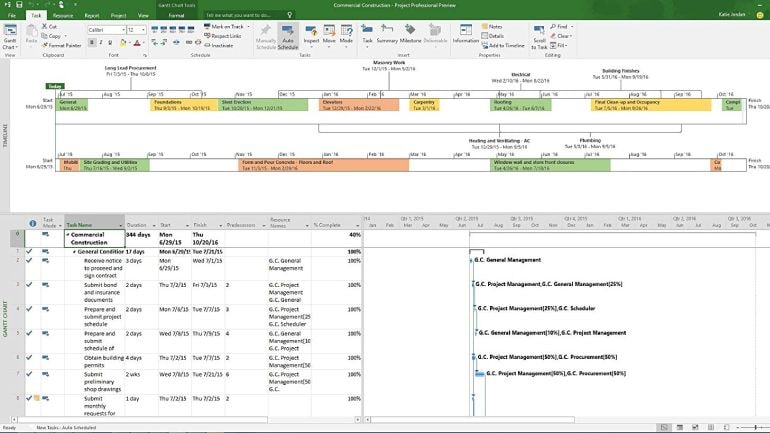The height and width of the screenshot is (433, 770).
Task: Click the Foundations bar on the timeline
Action: click(184, 105)
